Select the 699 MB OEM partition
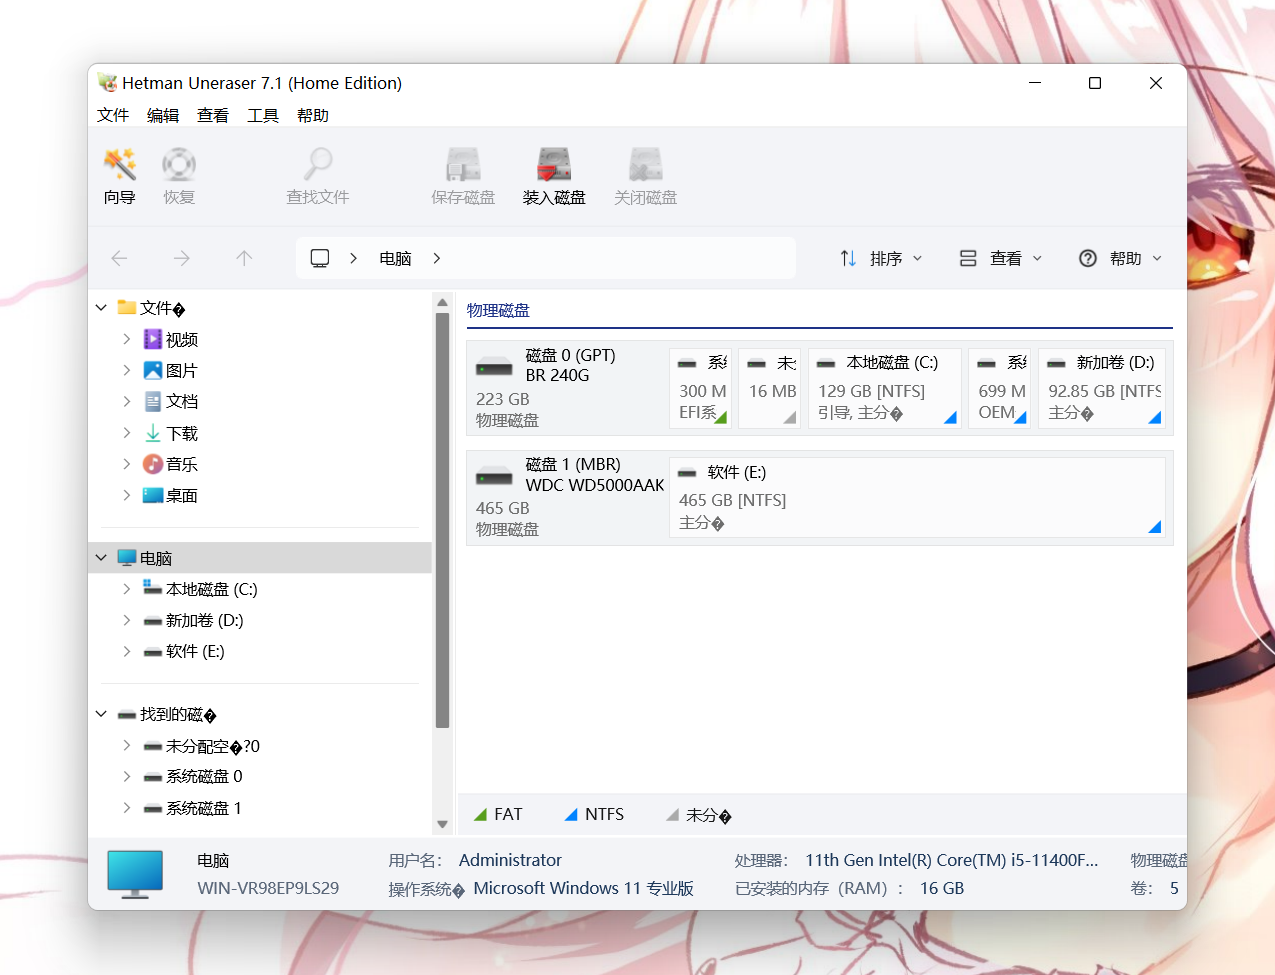The image size is (1275, 975). point(1000,388)
